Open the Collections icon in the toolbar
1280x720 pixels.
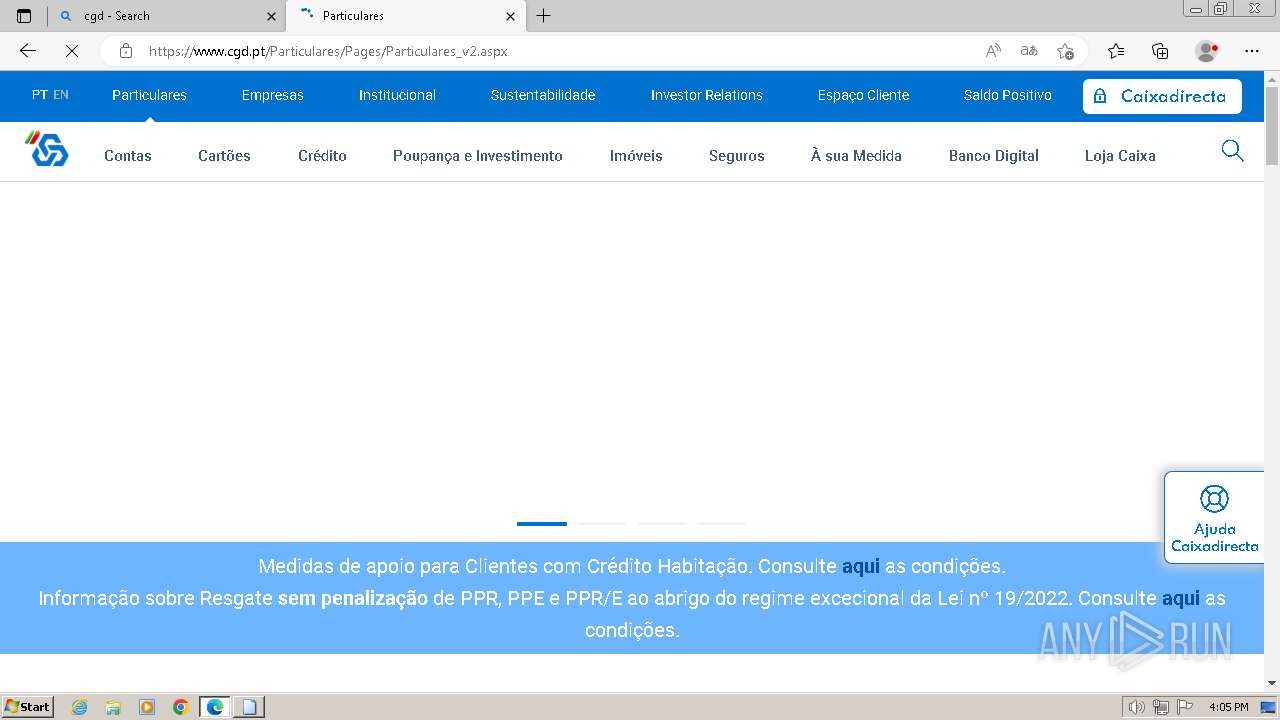pos(1160,51)
